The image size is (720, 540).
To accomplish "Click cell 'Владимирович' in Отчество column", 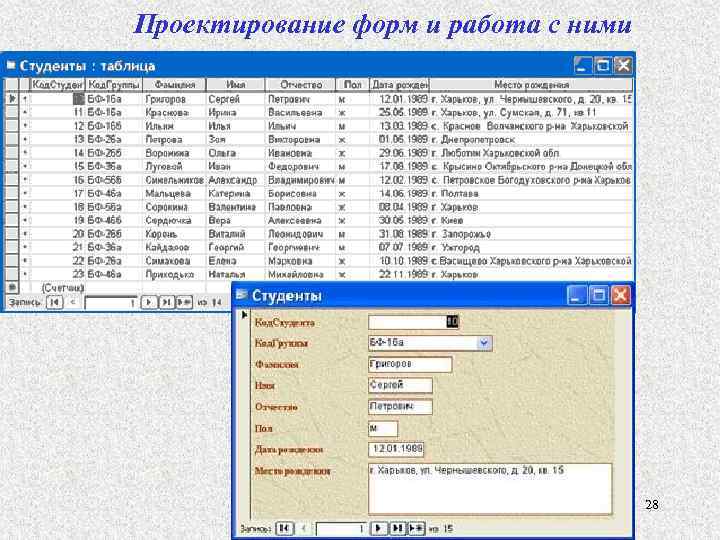I will [x=301, y=180].
